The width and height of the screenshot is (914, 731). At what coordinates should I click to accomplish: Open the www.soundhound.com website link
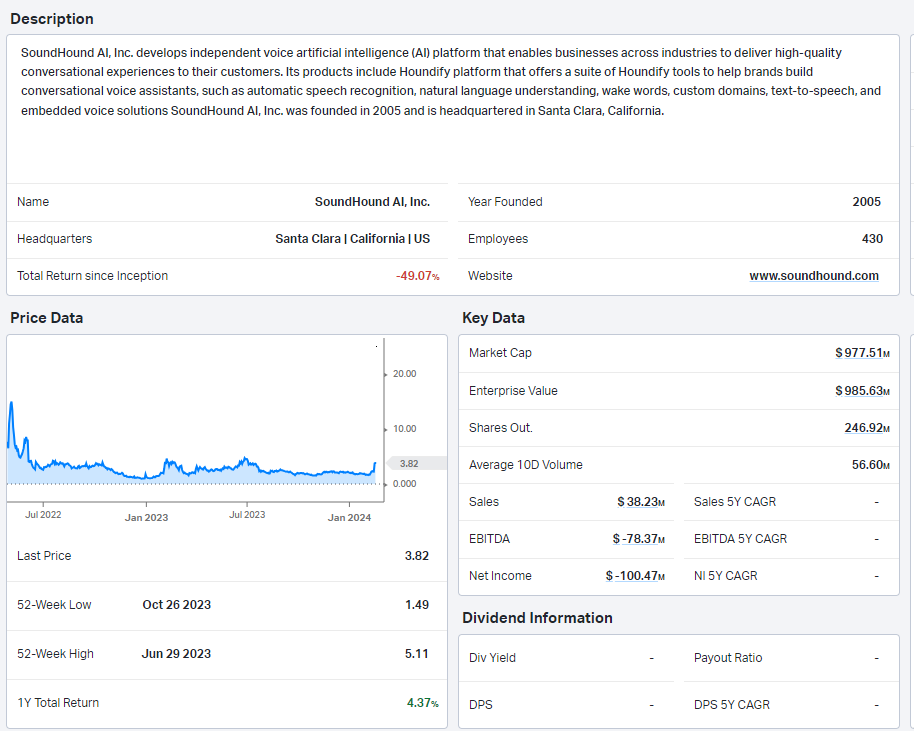pos(814,276)
